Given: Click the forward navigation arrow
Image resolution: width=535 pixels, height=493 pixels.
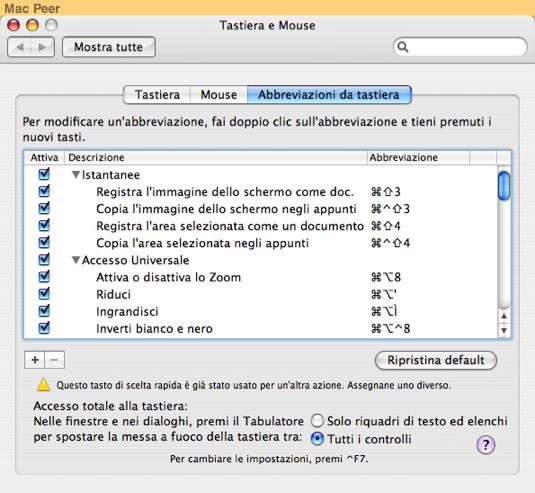Looking at the screenshot, I should tap(42, 47).
